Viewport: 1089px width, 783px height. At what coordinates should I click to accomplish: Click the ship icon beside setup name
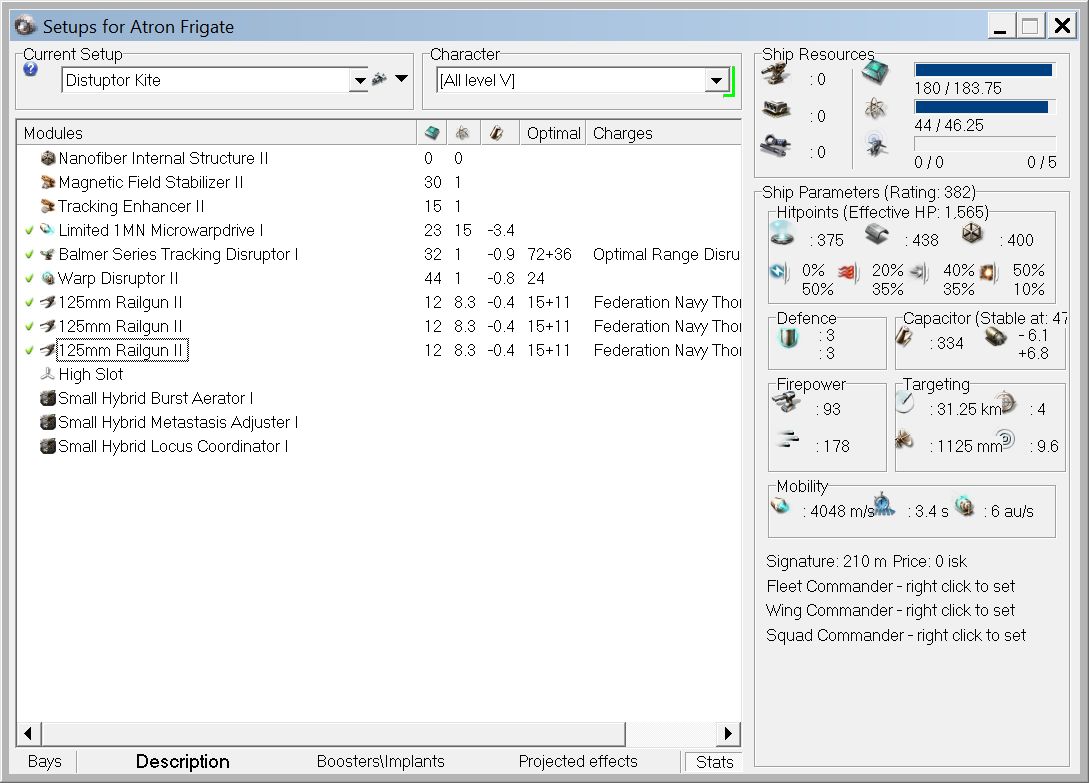tap(379, 80)
